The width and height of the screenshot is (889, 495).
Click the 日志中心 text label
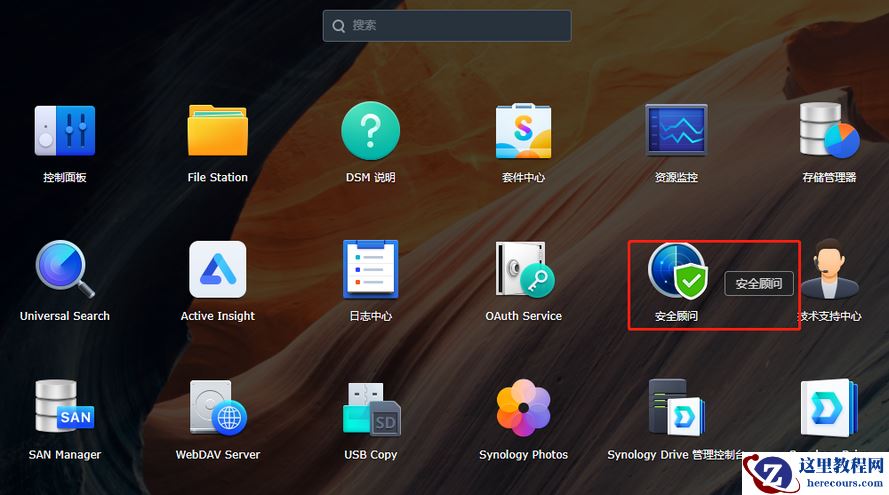370,316
